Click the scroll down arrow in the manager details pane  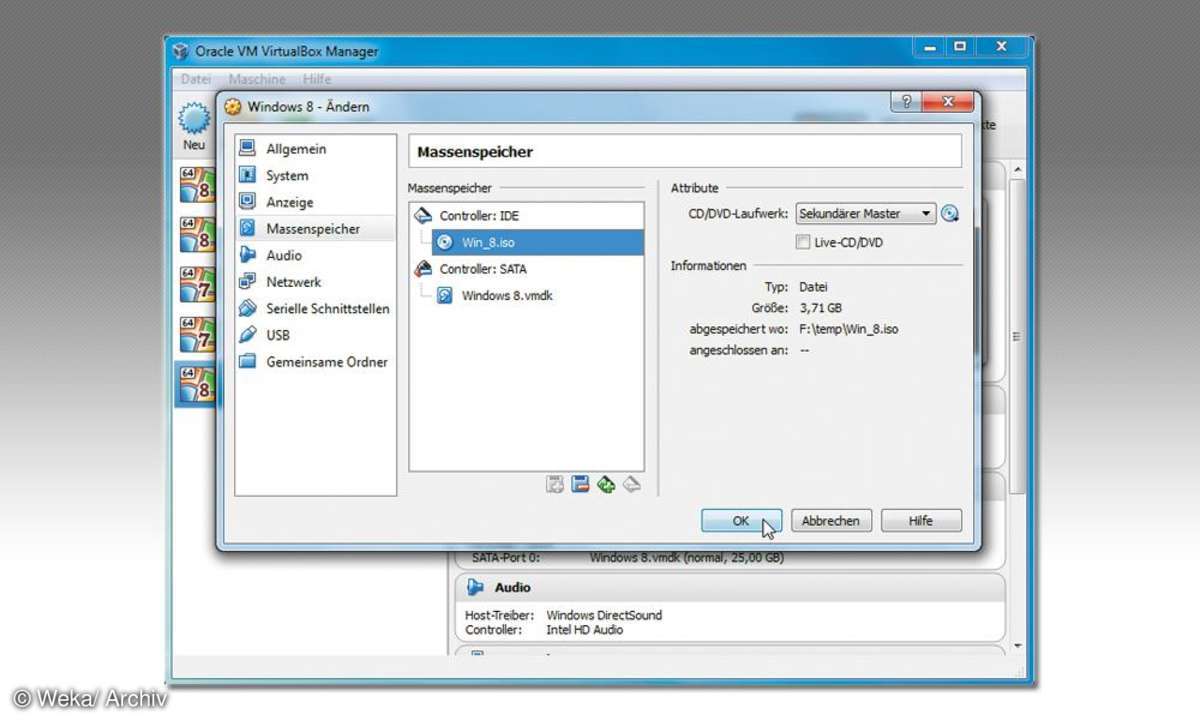point(1018,646)
